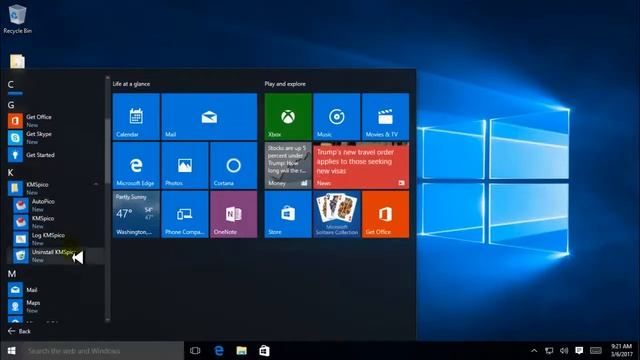Open the Cortana tile
640x360 pixels.
[x=233, y=165]
